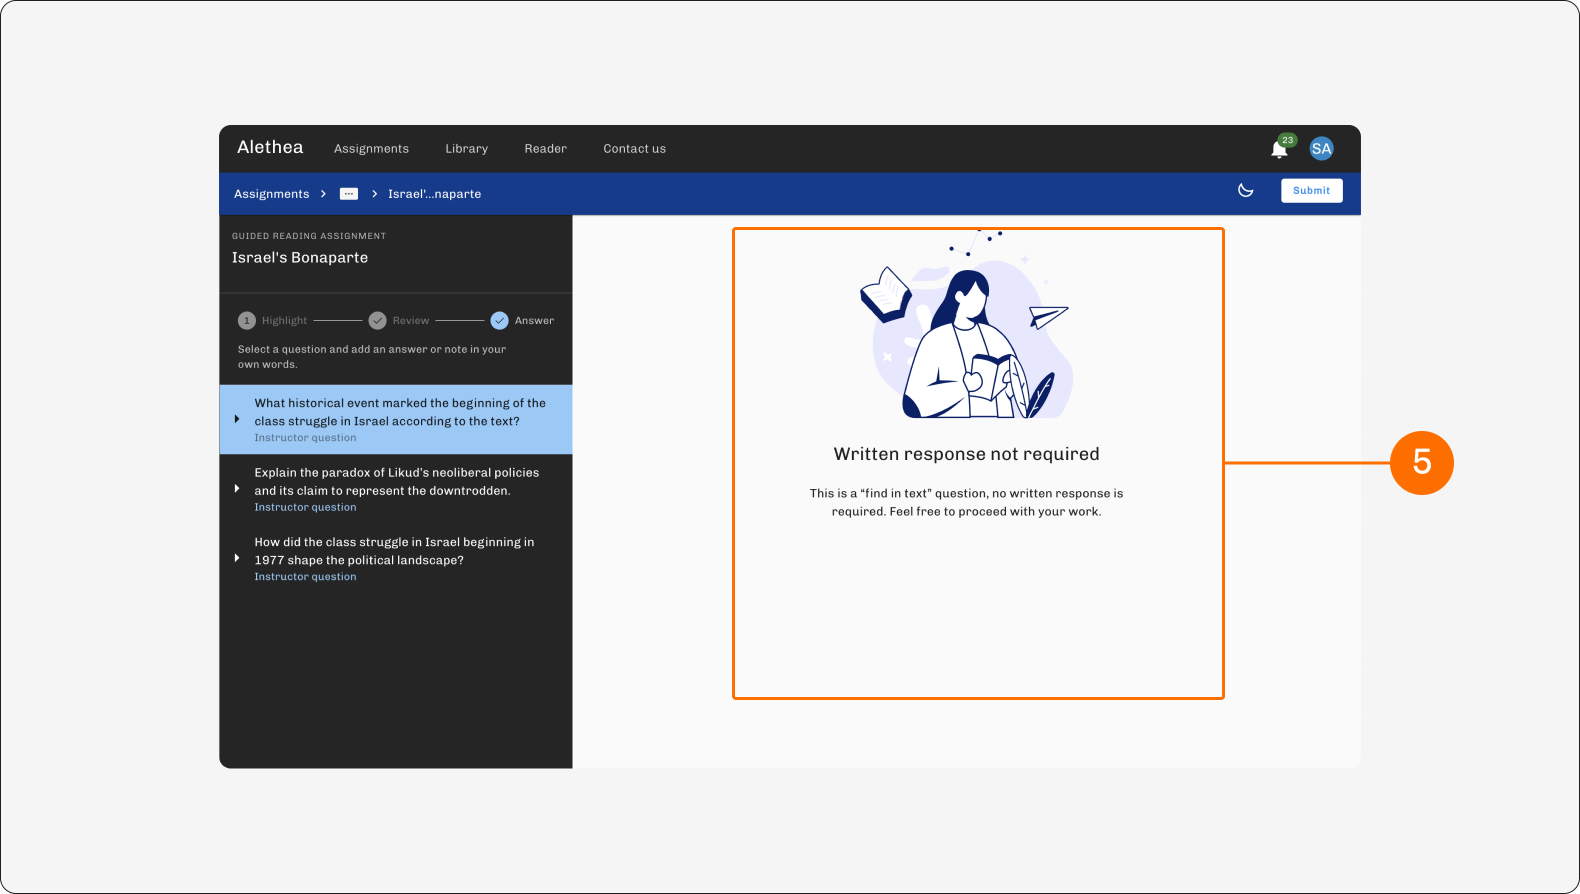Select the Answer step checkmark
Screen dimensions: 1580x894
click(499, 321)
